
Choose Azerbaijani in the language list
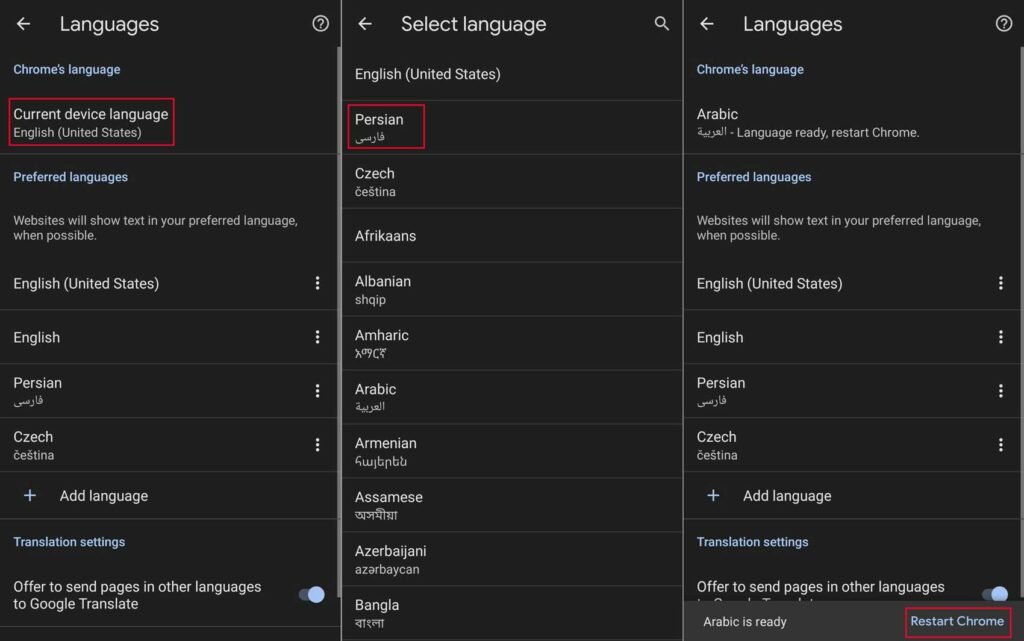coord(511,559)
